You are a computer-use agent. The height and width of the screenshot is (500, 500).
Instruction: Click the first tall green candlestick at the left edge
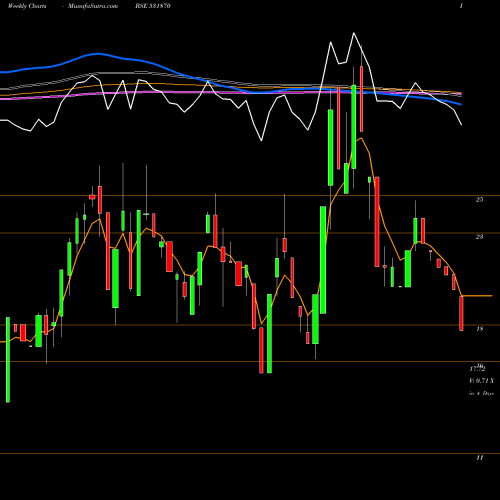pos(8,360)
